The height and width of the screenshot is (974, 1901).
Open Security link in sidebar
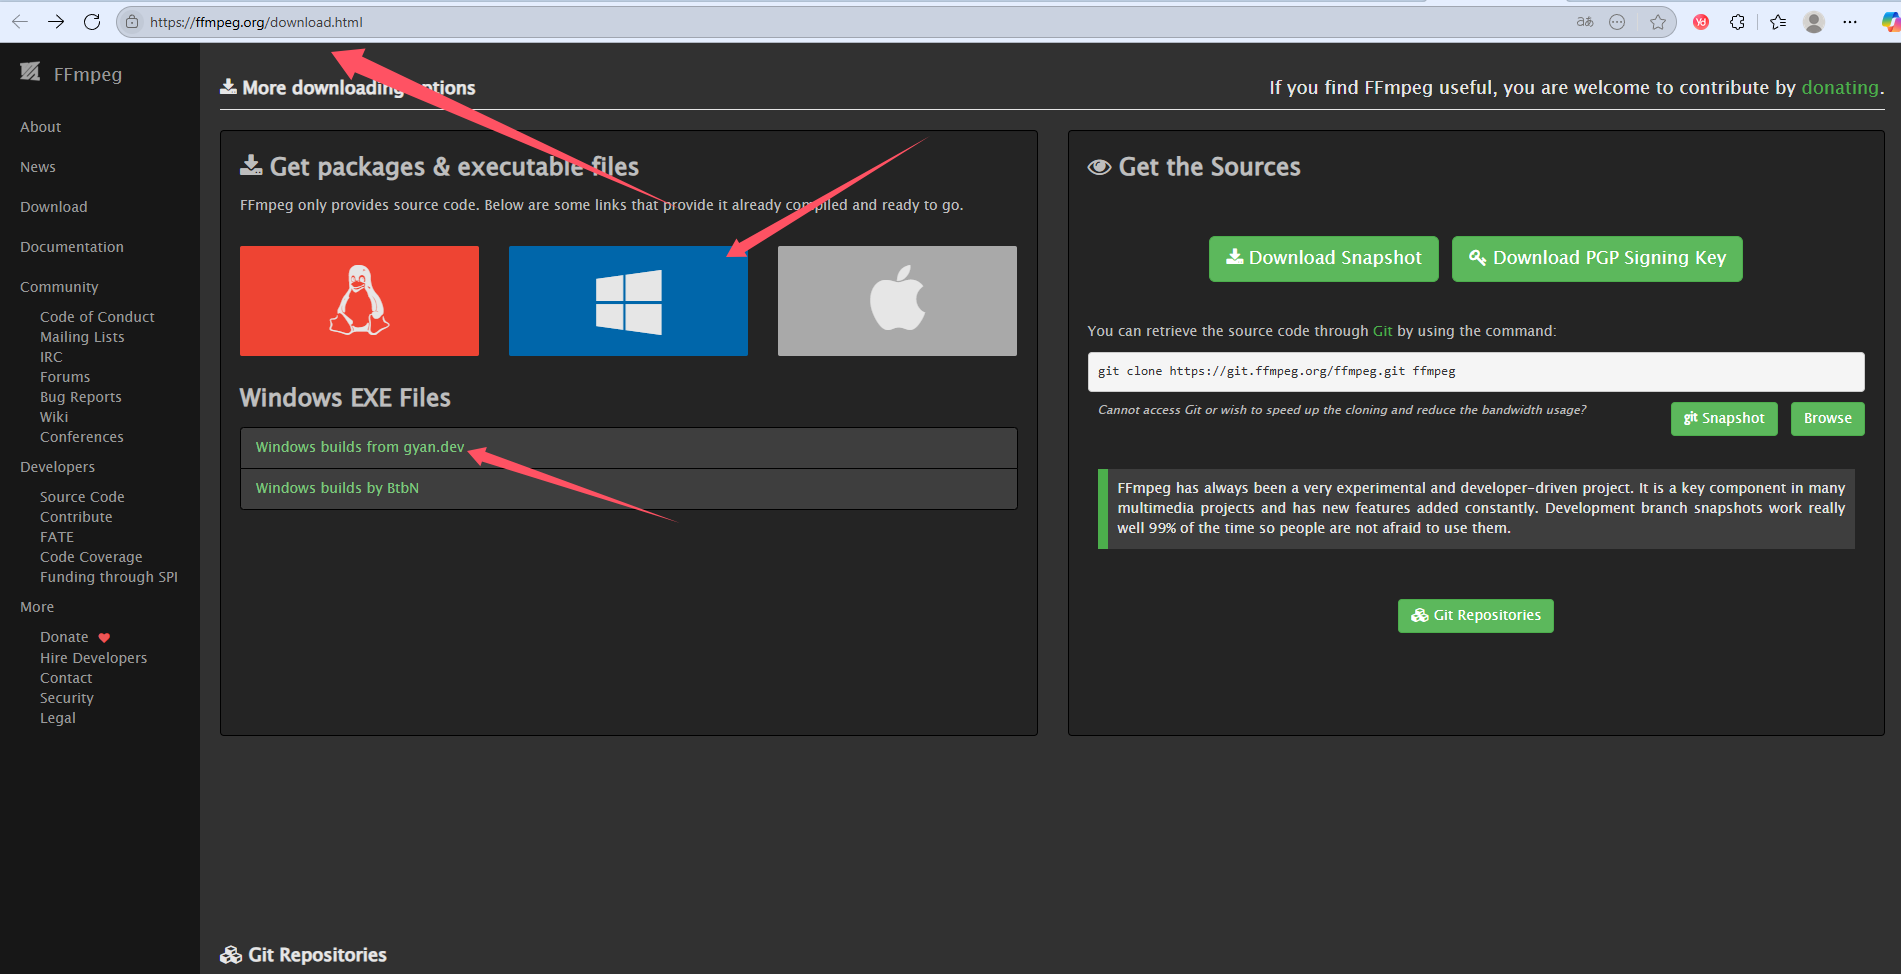(x=67, y=698)
